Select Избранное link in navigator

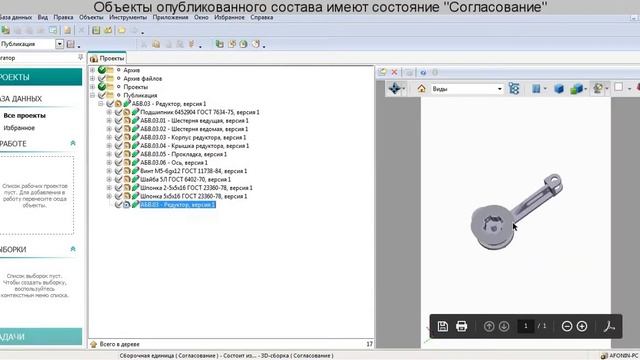click(x=19, y=128)
